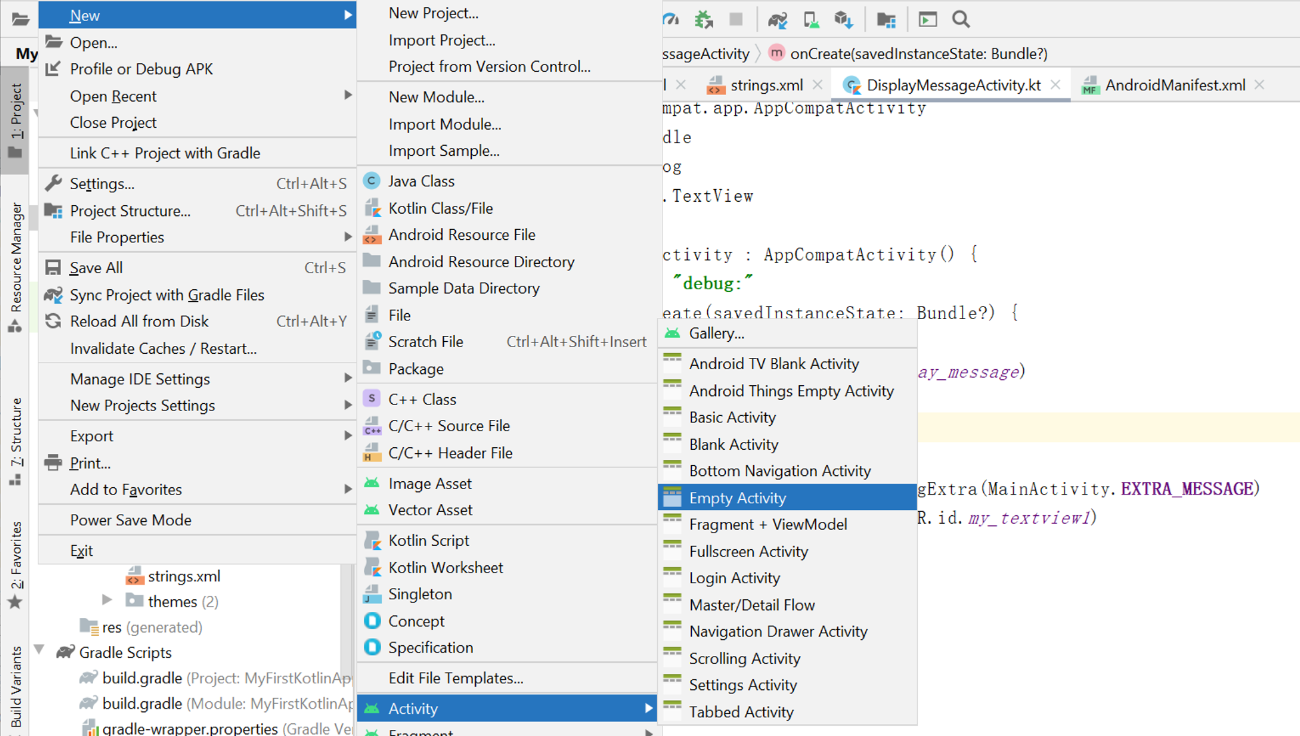The image size is (1300, 736).
Task: Select Login Activity in the submenu
Action: pos(787,578)
